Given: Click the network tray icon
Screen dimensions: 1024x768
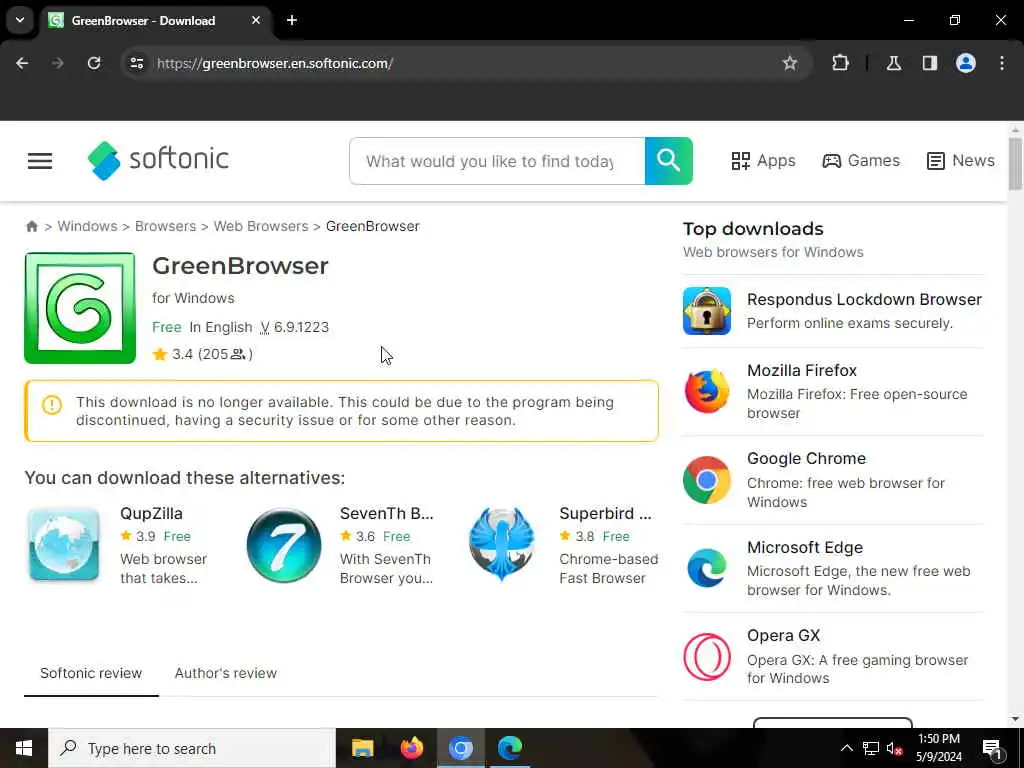Looking at the screenshot, I should [x=871, y=748].
